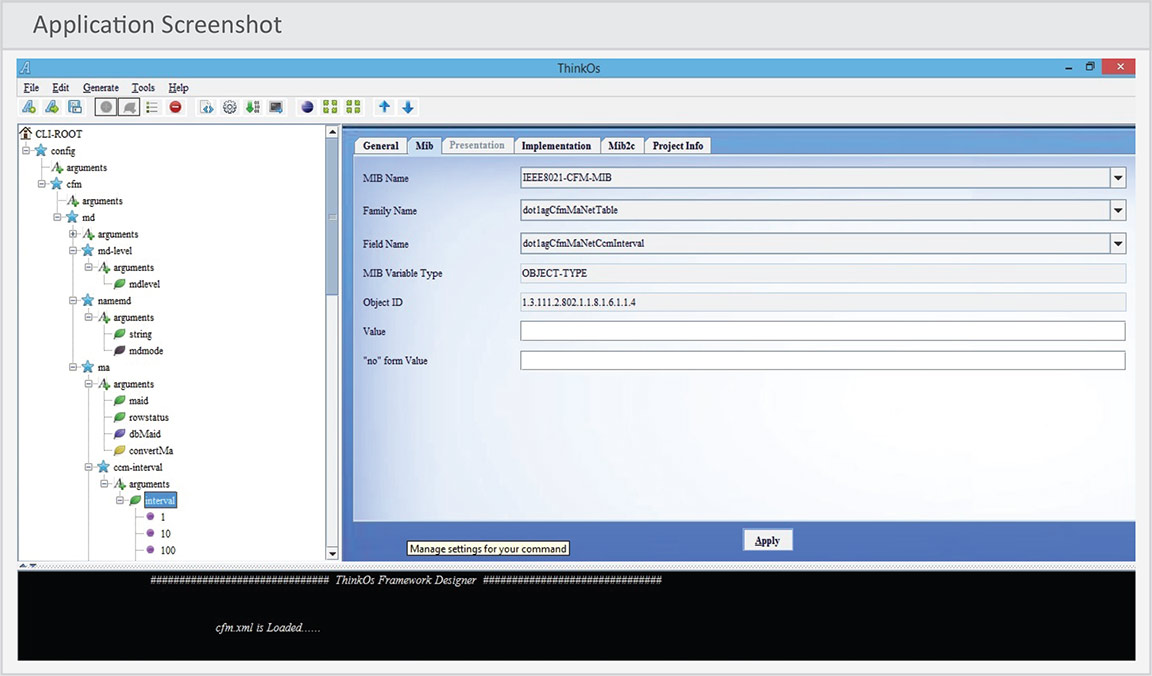Click the Apply button
The height and width of the screenshot is (676, 1152).
[x=767, y=541]
